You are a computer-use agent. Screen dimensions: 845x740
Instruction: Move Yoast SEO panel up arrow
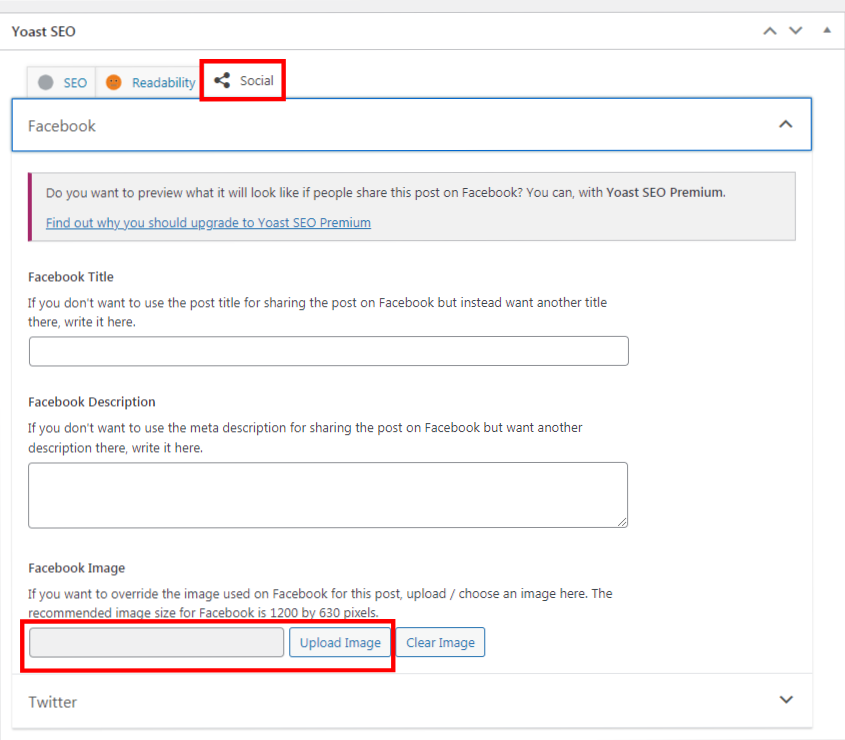(x=770, y=31)
